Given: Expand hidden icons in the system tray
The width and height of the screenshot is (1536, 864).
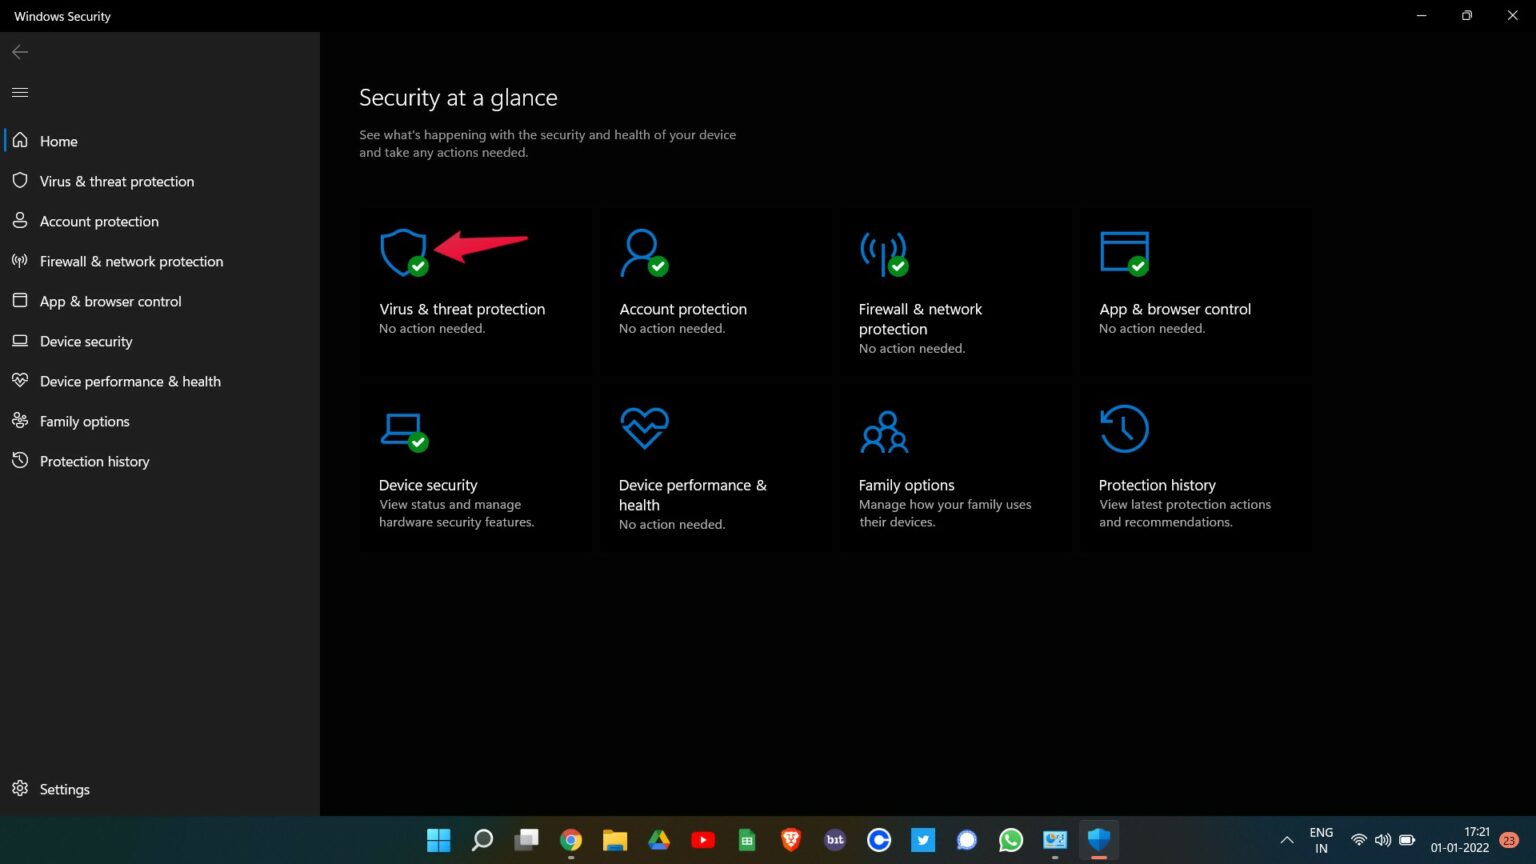Looking at the screenshot, I should 1286,839.
